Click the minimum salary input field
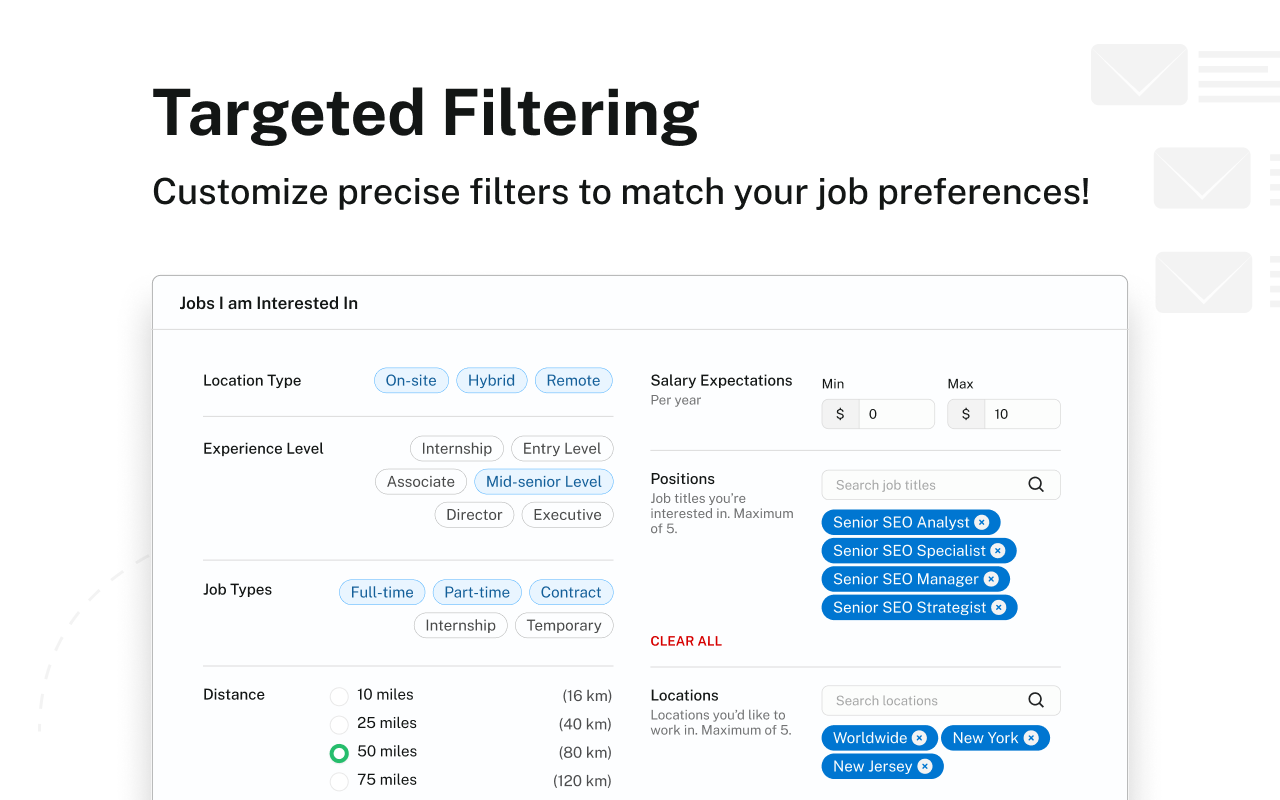Image resolution: width=1280 pixels, height=800 pixels. (896, 414)
